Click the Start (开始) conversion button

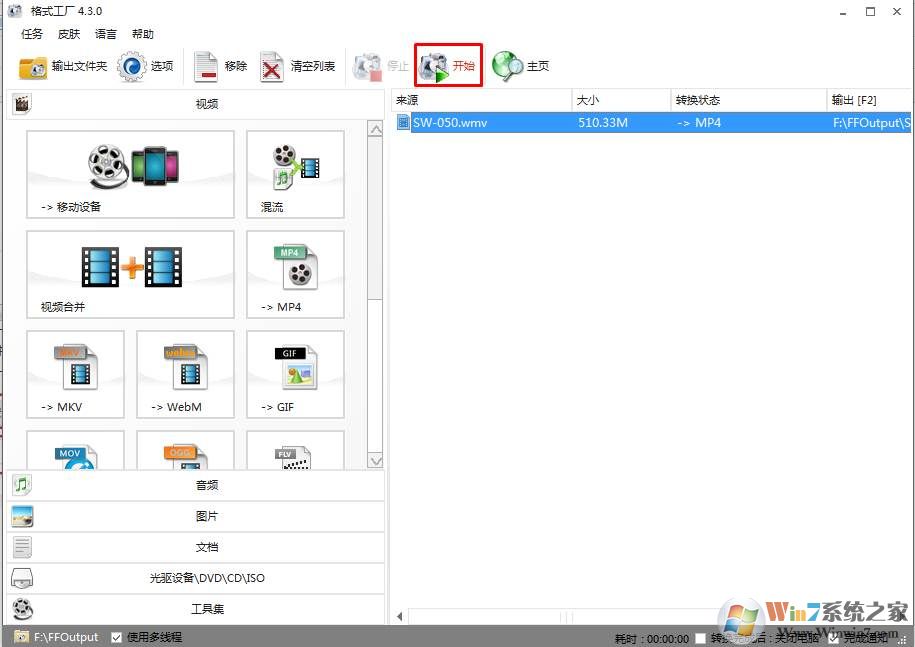(x=449, y=66)
